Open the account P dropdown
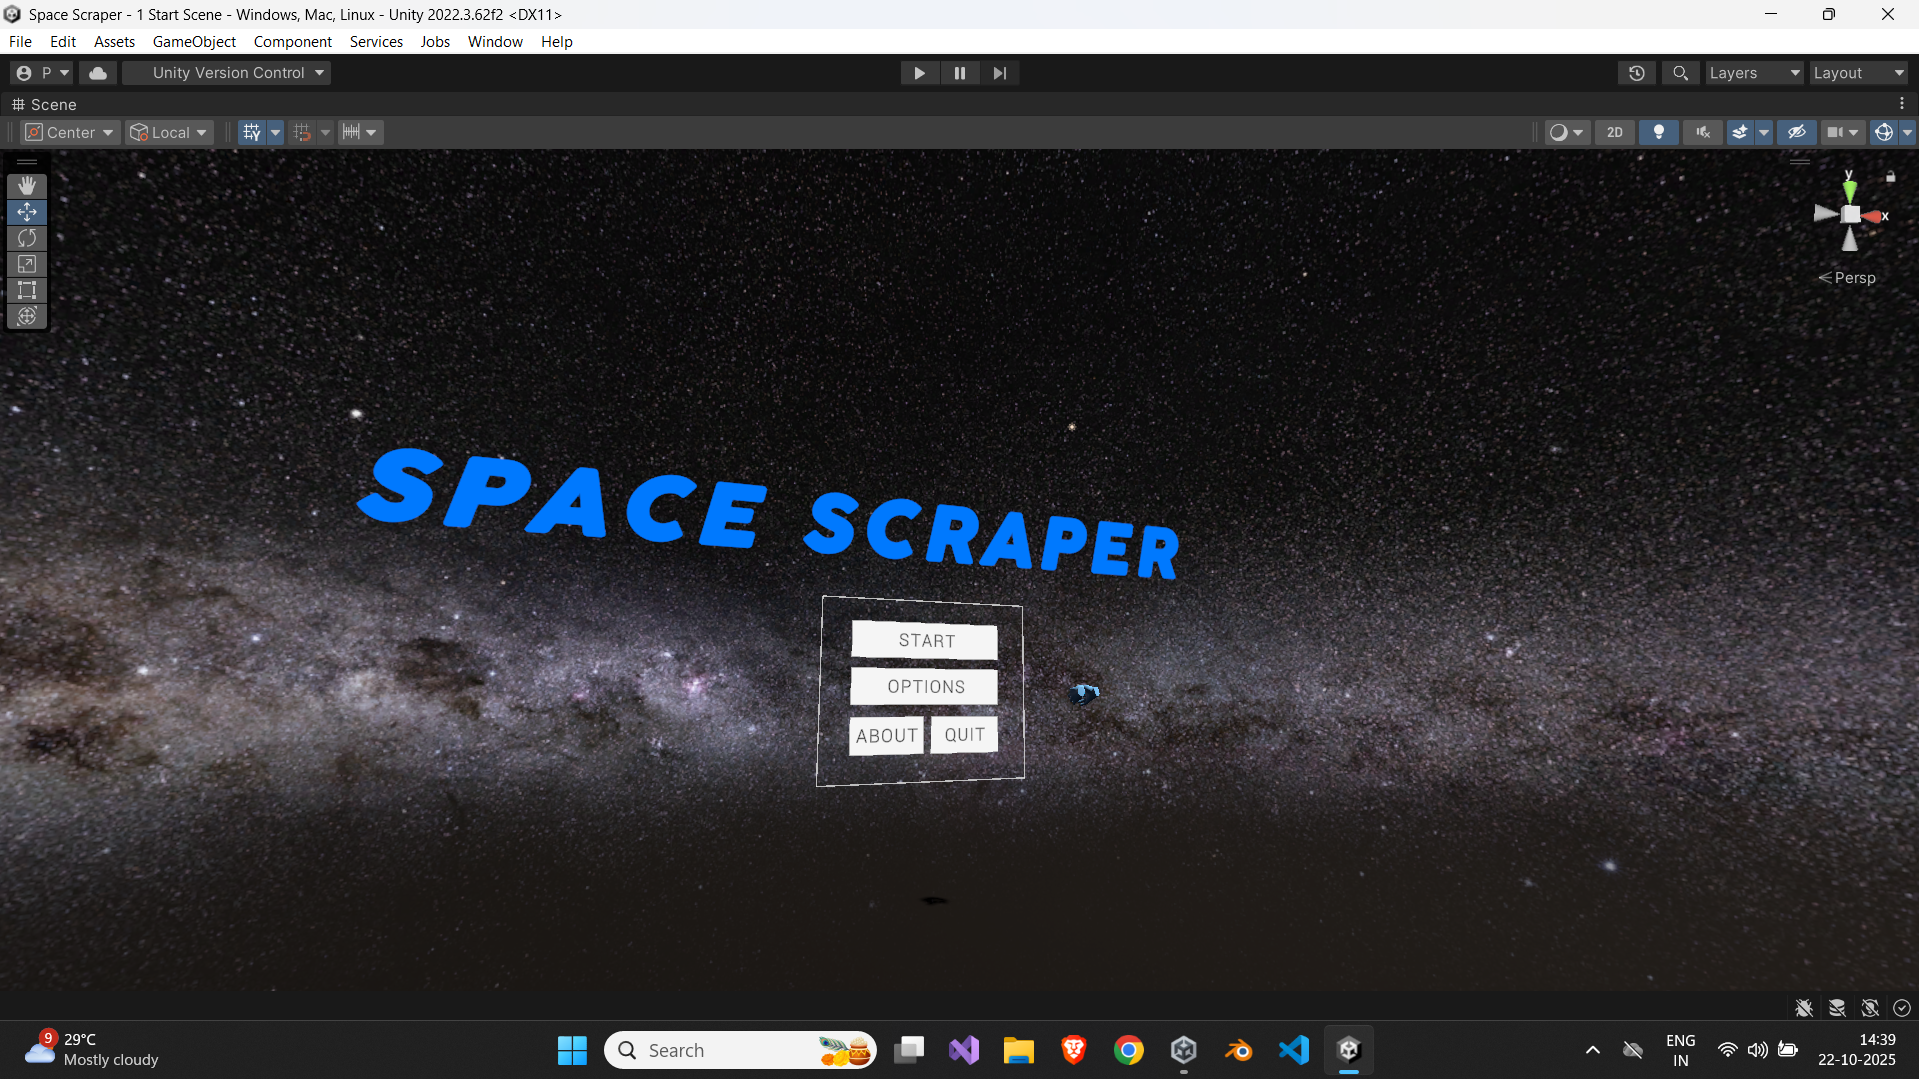The width and height of the screenshot is (1919, 1079). [x=43, y=73]
